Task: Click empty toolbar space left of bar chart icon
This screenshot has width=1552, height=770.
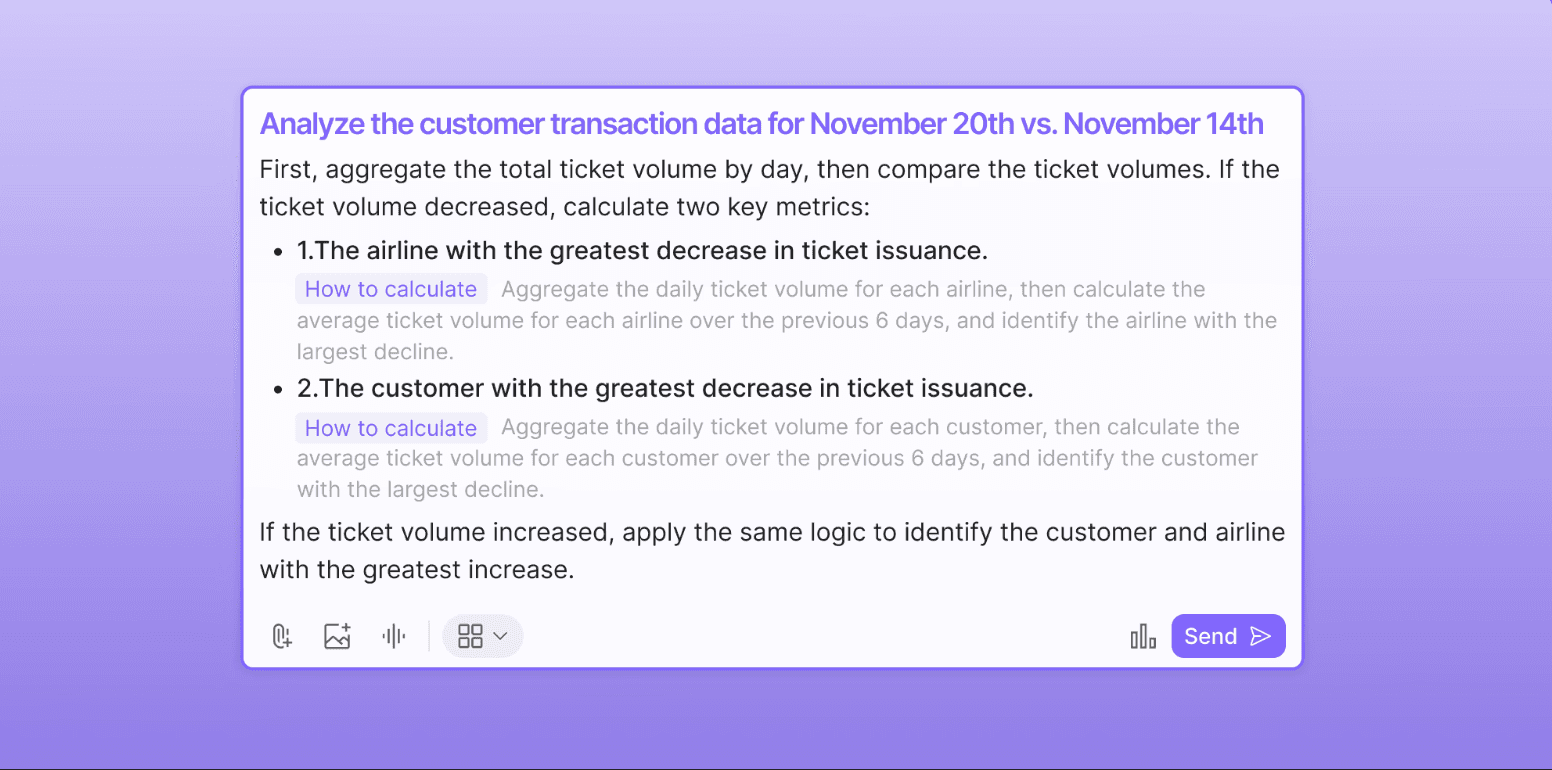Action: [820, 637]
